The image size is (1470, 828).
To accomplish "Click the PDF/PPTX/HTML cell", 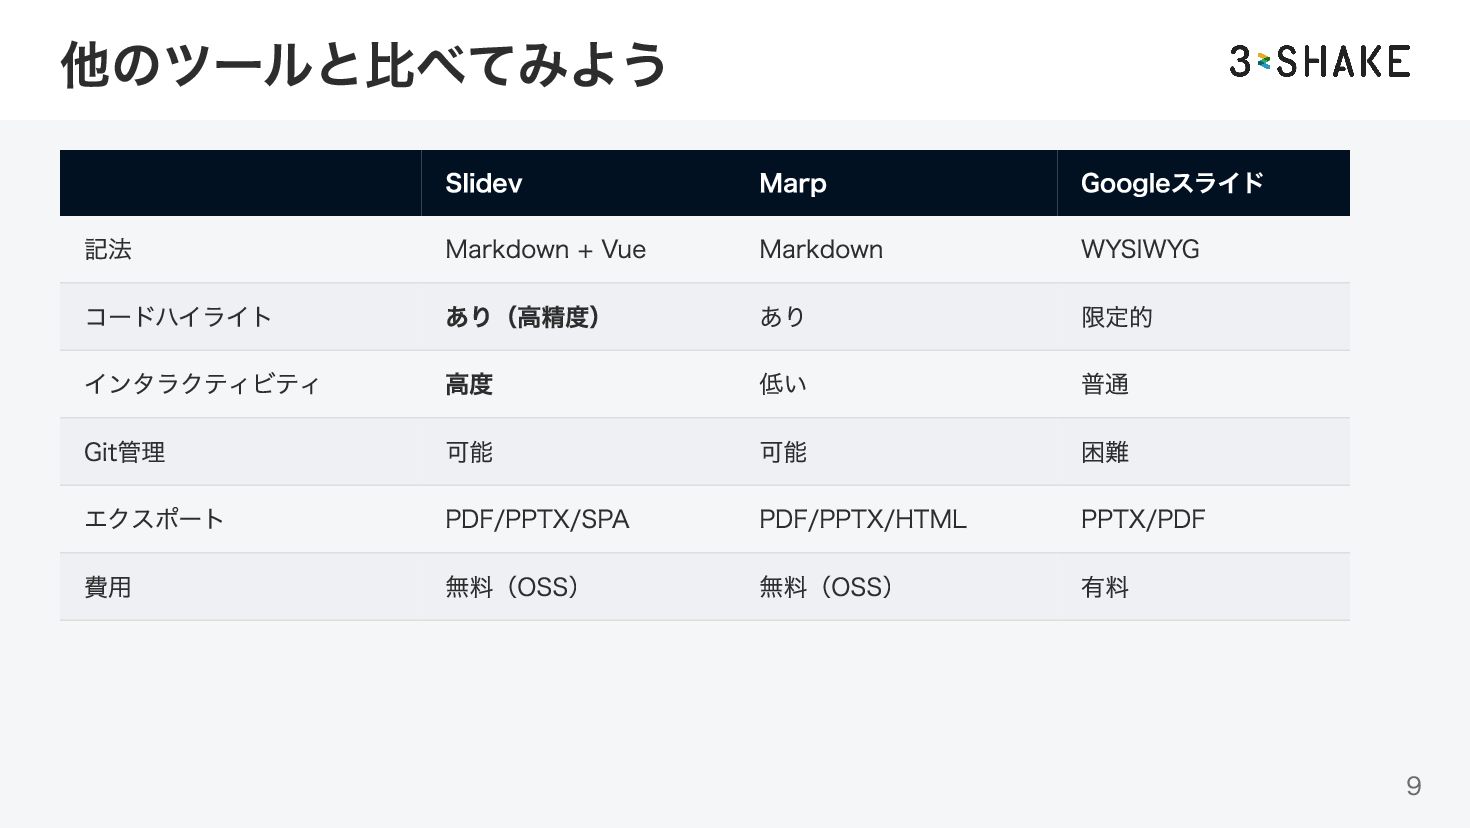I will [863, 520].
